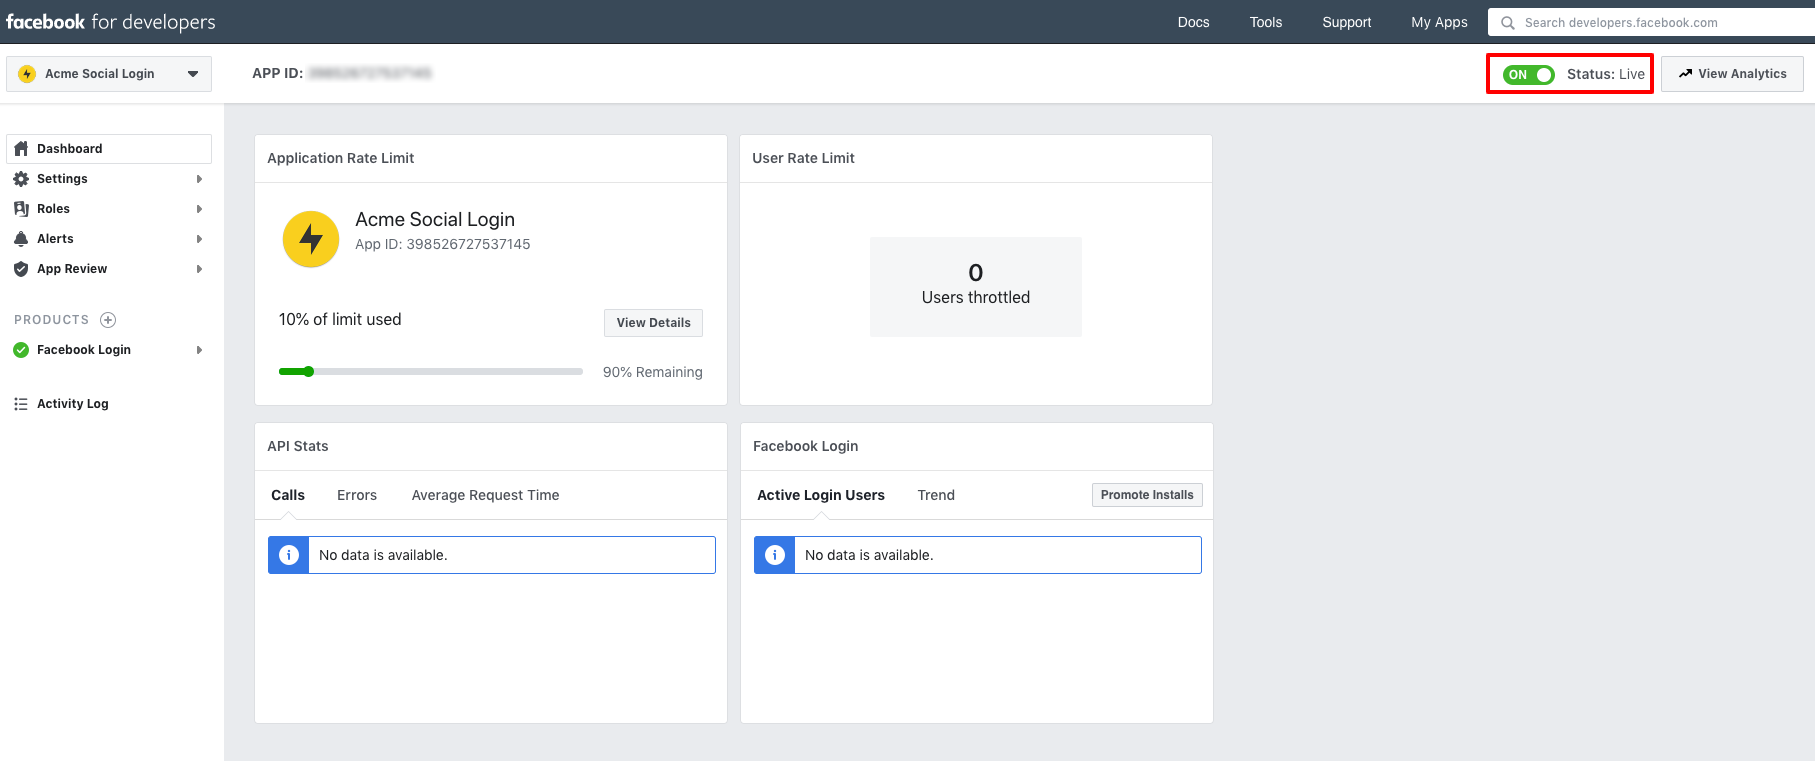
Task: Expand the Facebook Login product arrow
Action: [x=199, y=350]
